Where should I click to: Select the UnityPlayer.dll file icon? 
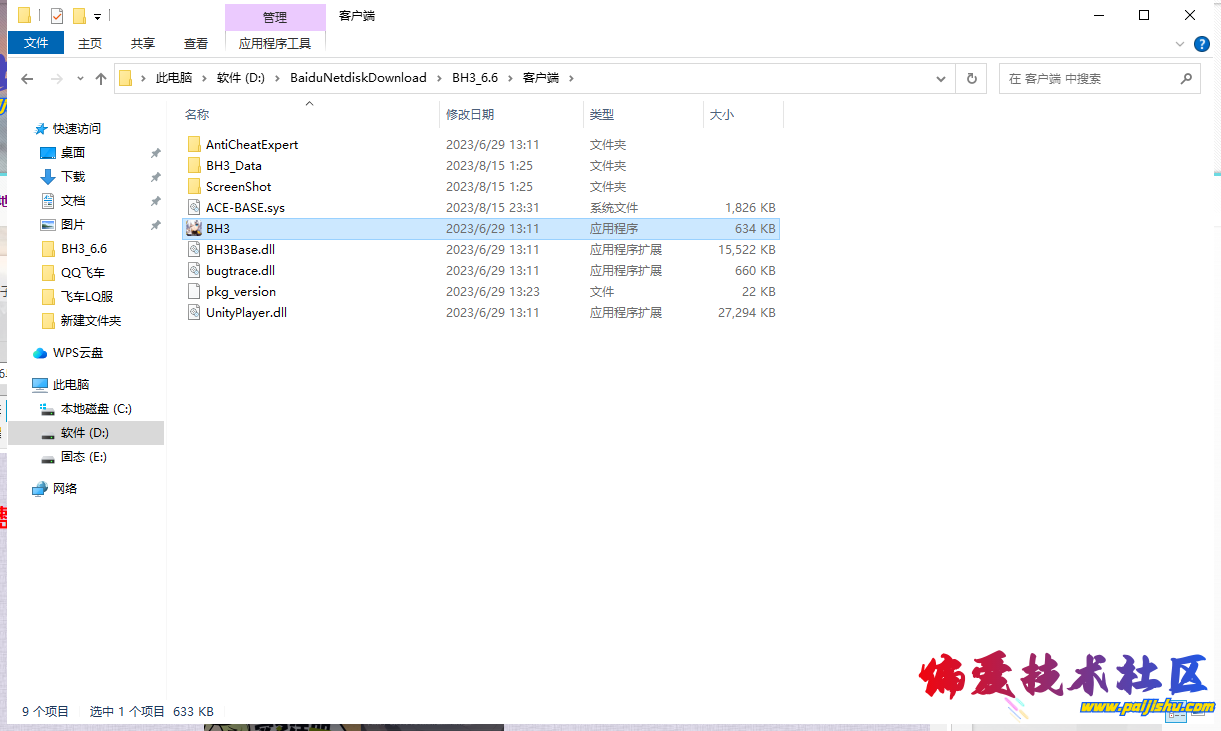pos(194,313)
